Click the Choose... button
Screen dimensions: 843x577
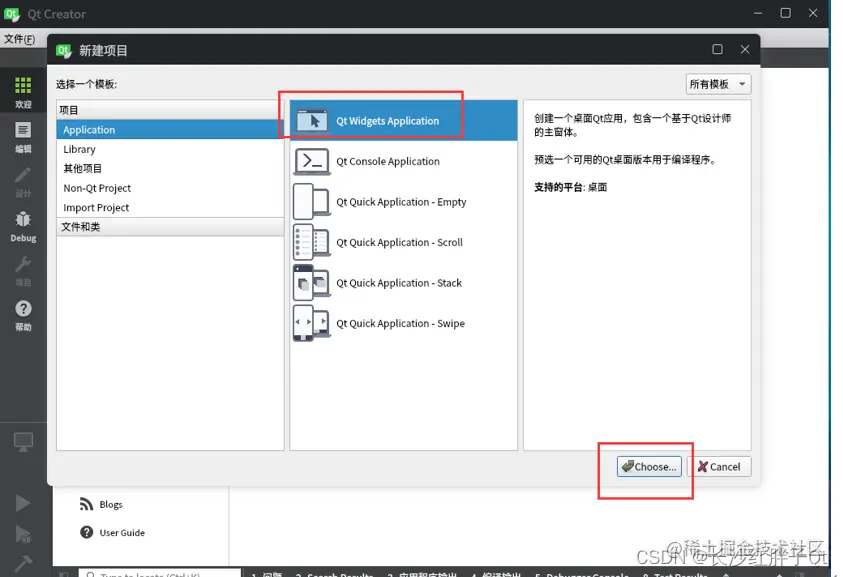tap(649, 466)
